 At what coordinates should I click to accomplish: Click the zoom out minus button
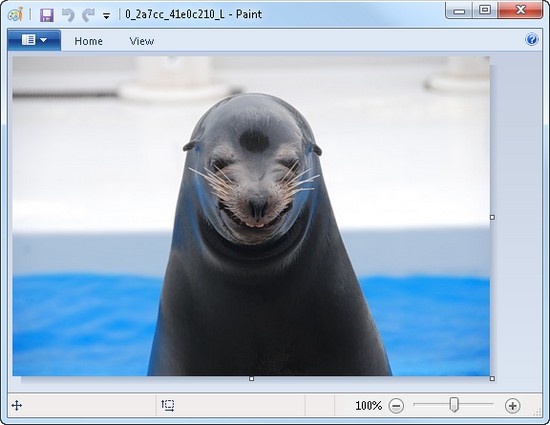pyautogui.click(x=396, y=406)
